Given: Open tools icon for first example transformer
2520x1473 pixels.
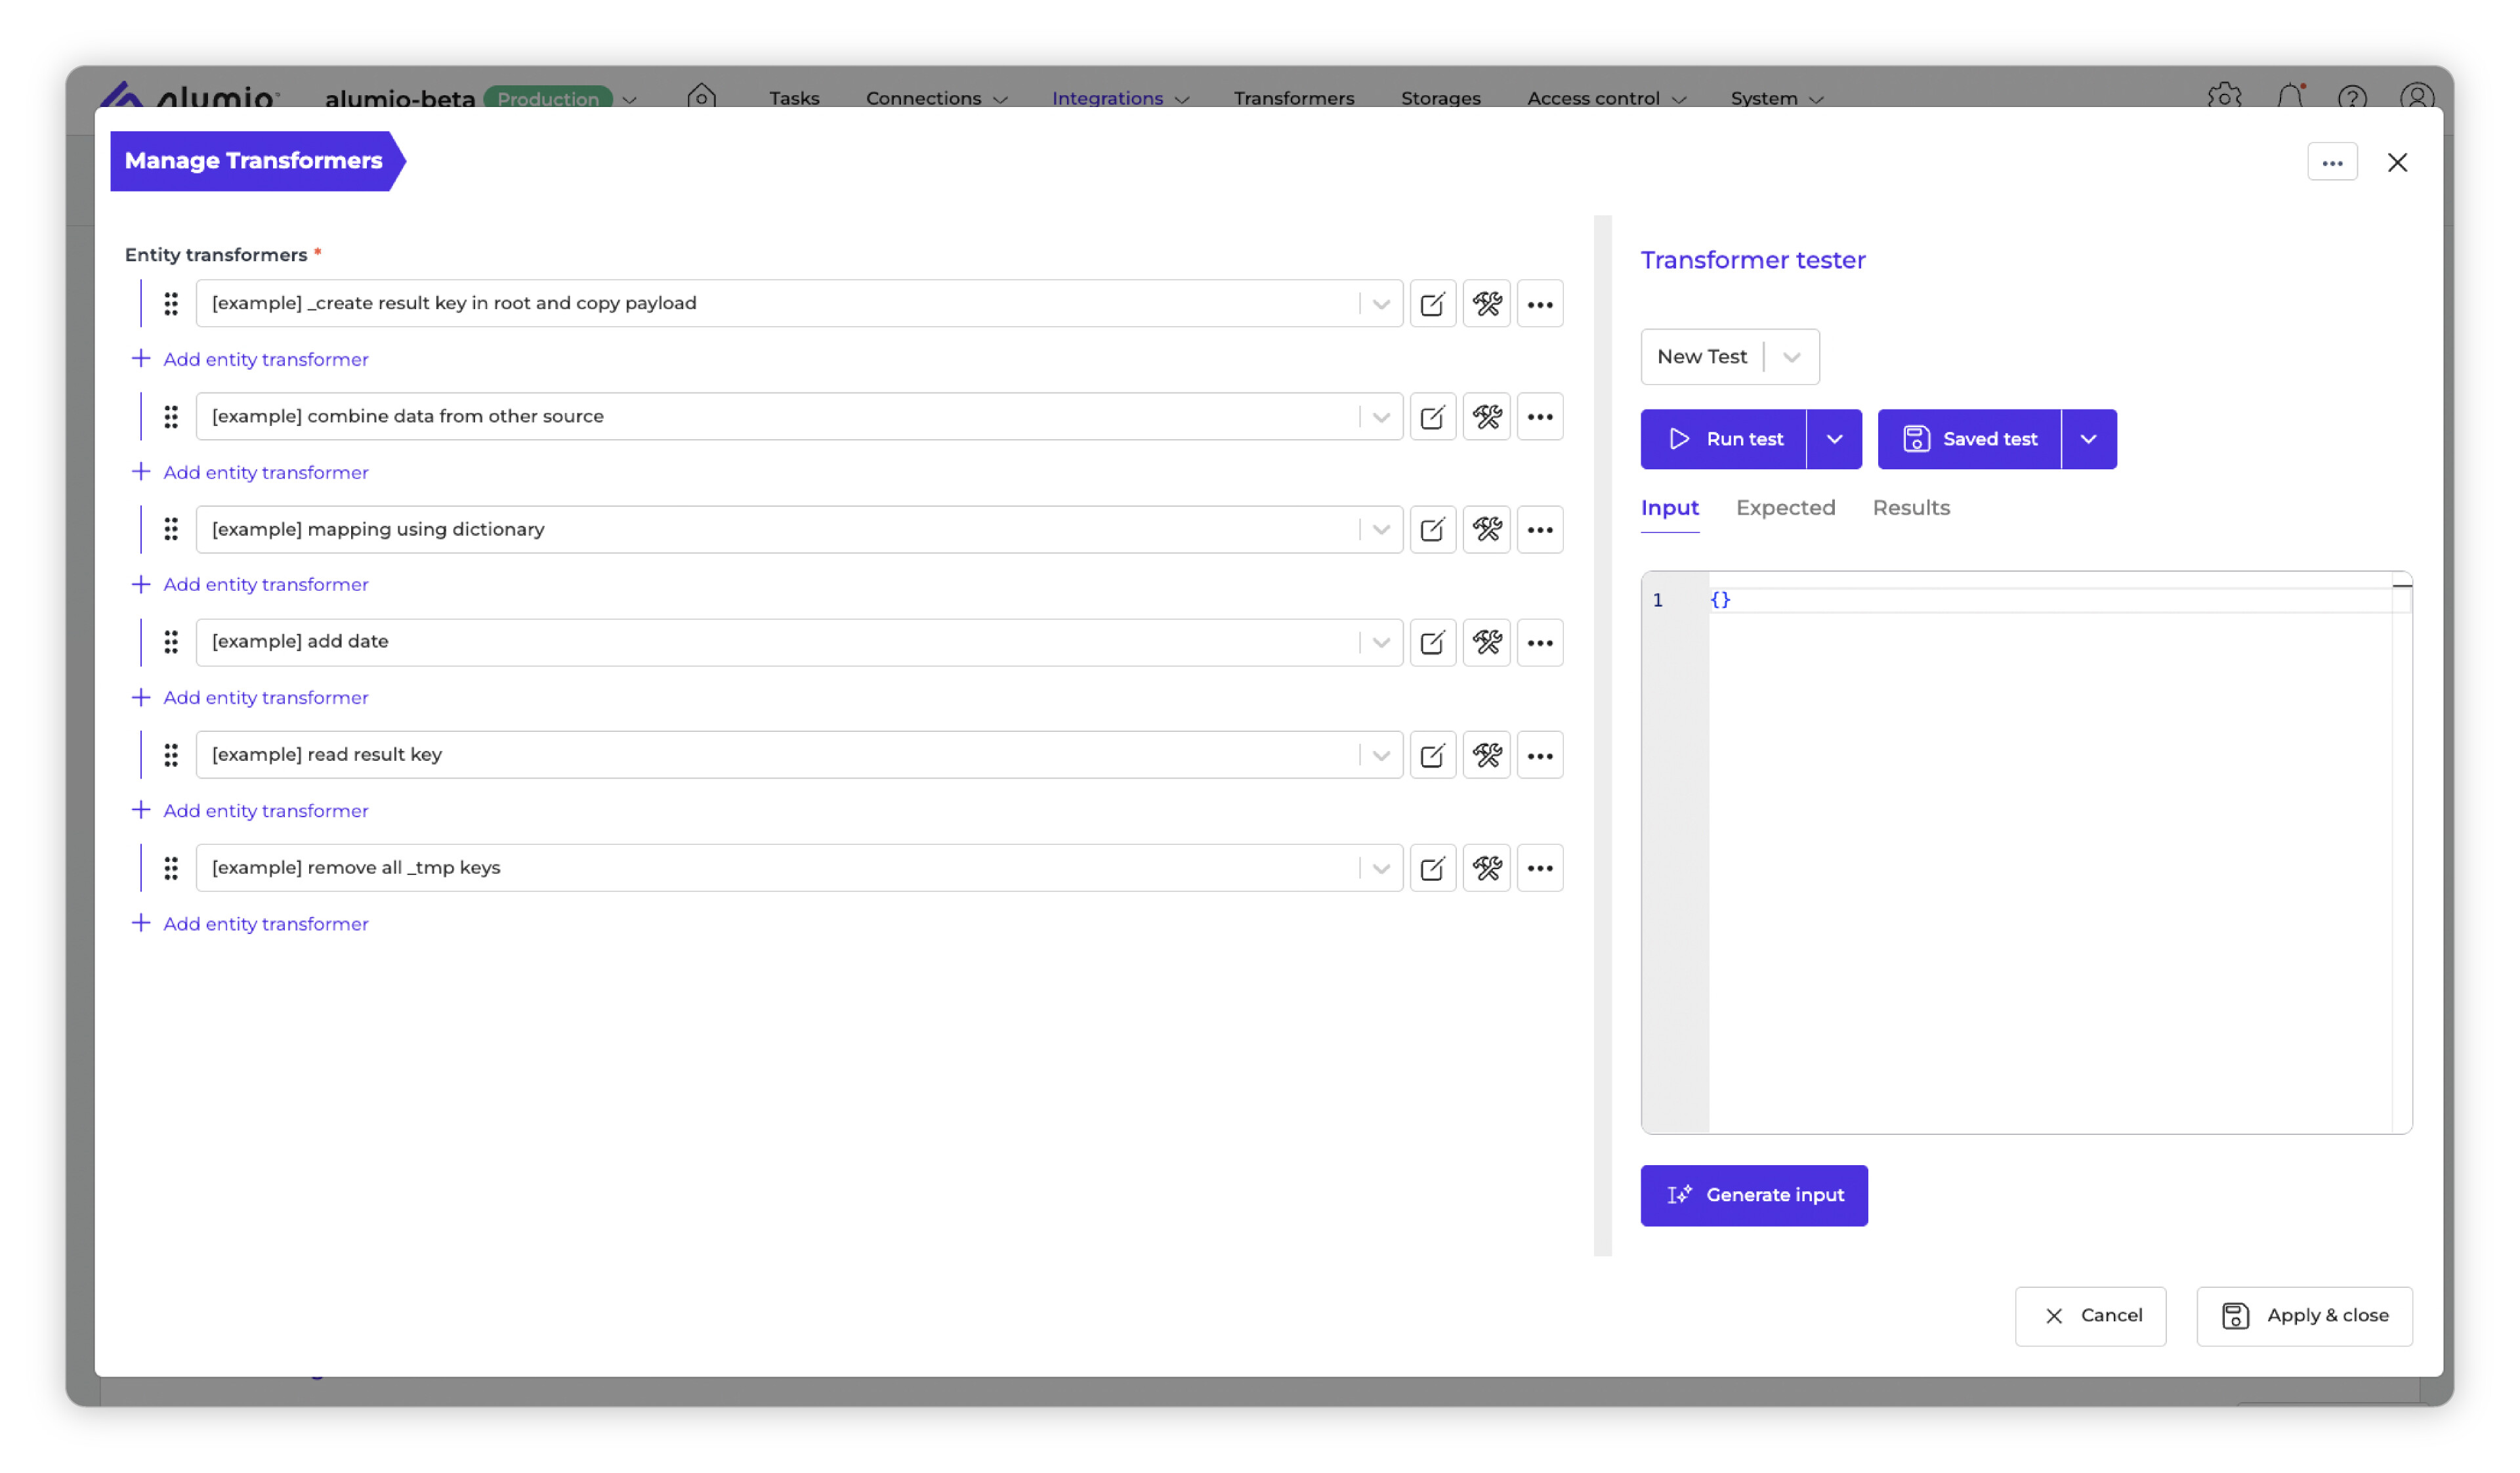Looking at the screenshot, I should click(x=1487, y=304).
